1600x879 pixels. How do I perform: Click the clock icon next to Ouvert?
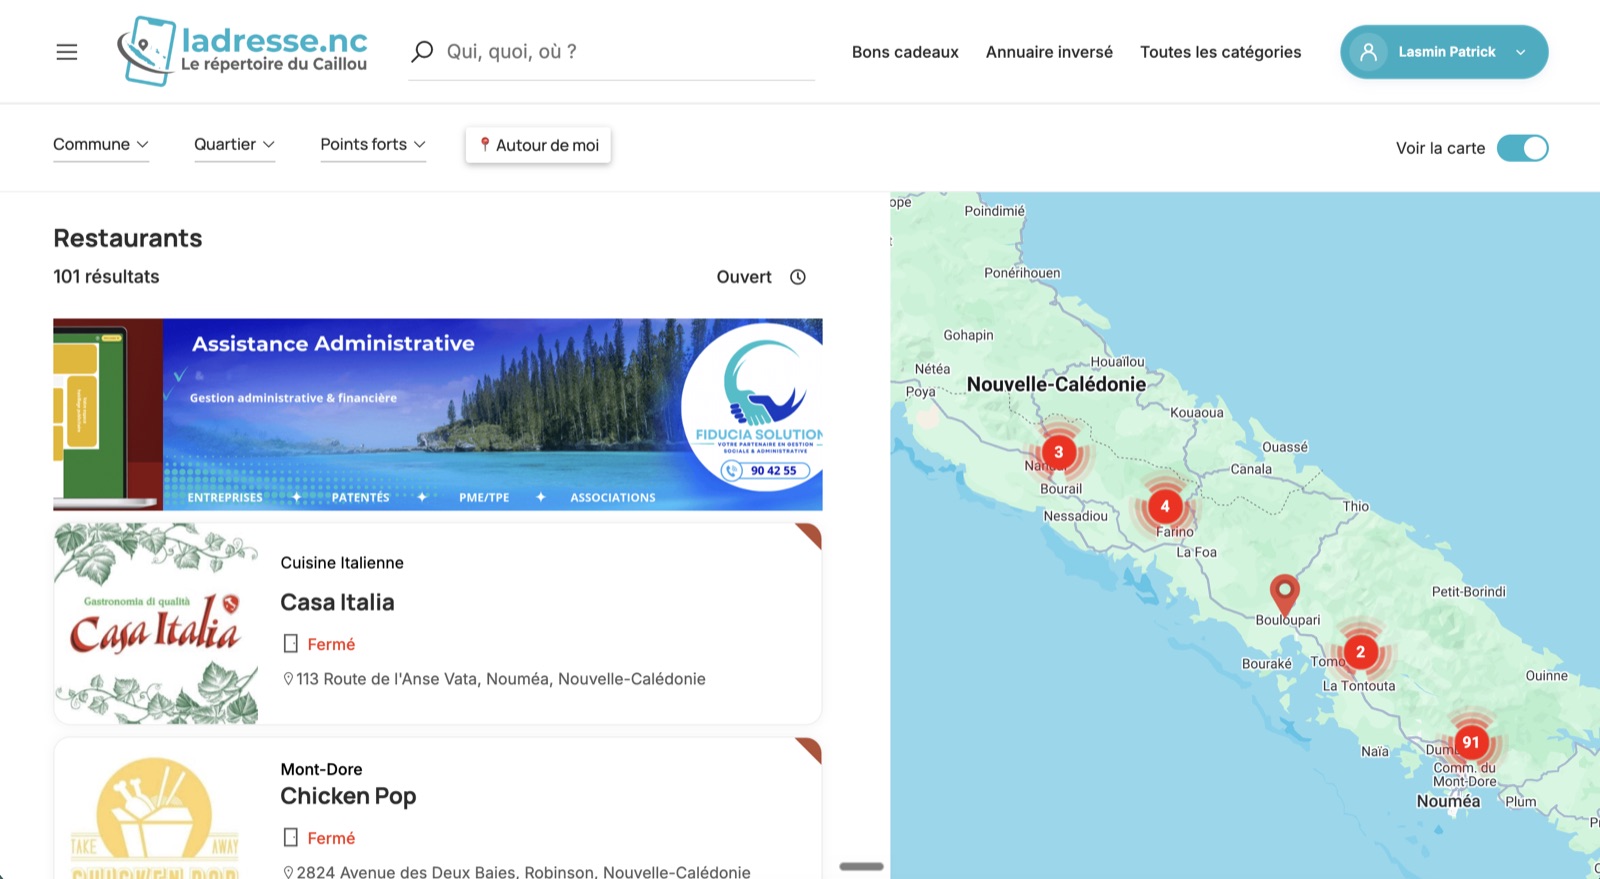click(798, 277)
